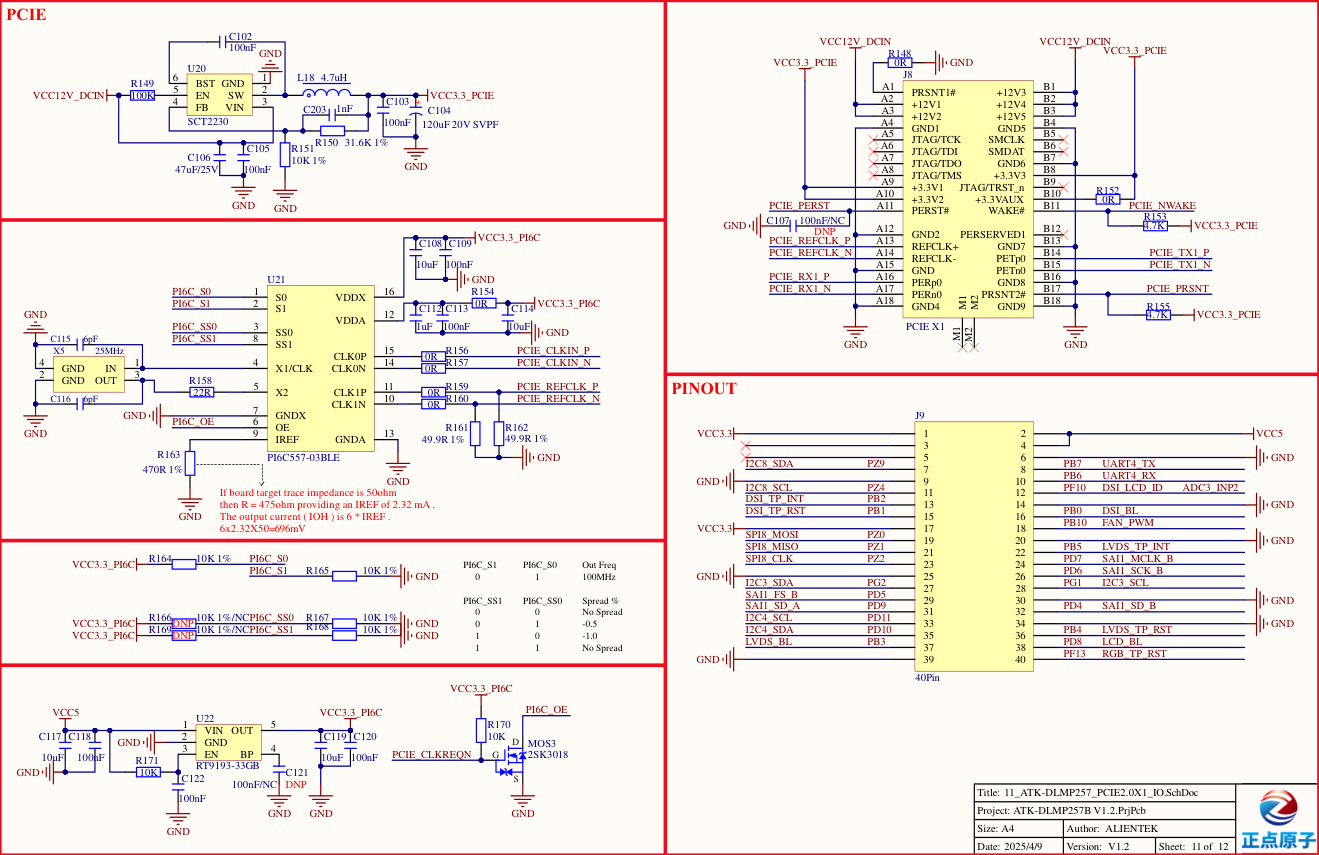Click the Sheet 11 of 12 field
1319x855 pixels.
tap(1195, 846)
